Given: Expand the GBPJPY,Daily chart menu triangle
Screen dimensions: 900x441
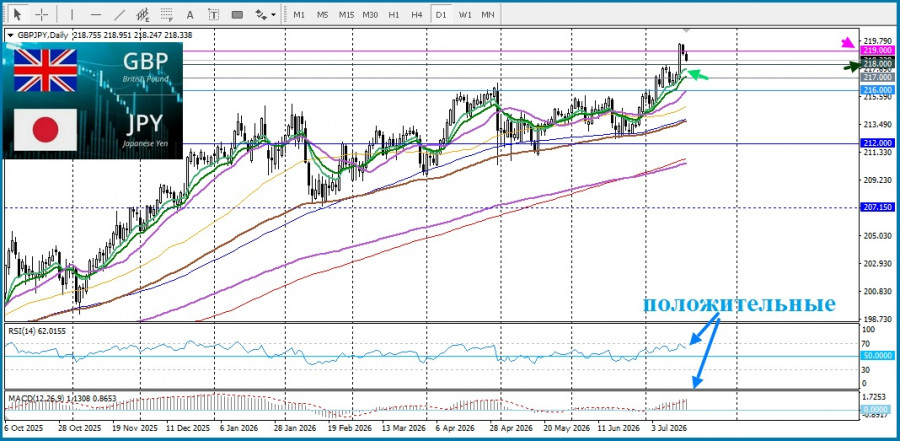Looking at the screenshot, I should pos(10,36).
